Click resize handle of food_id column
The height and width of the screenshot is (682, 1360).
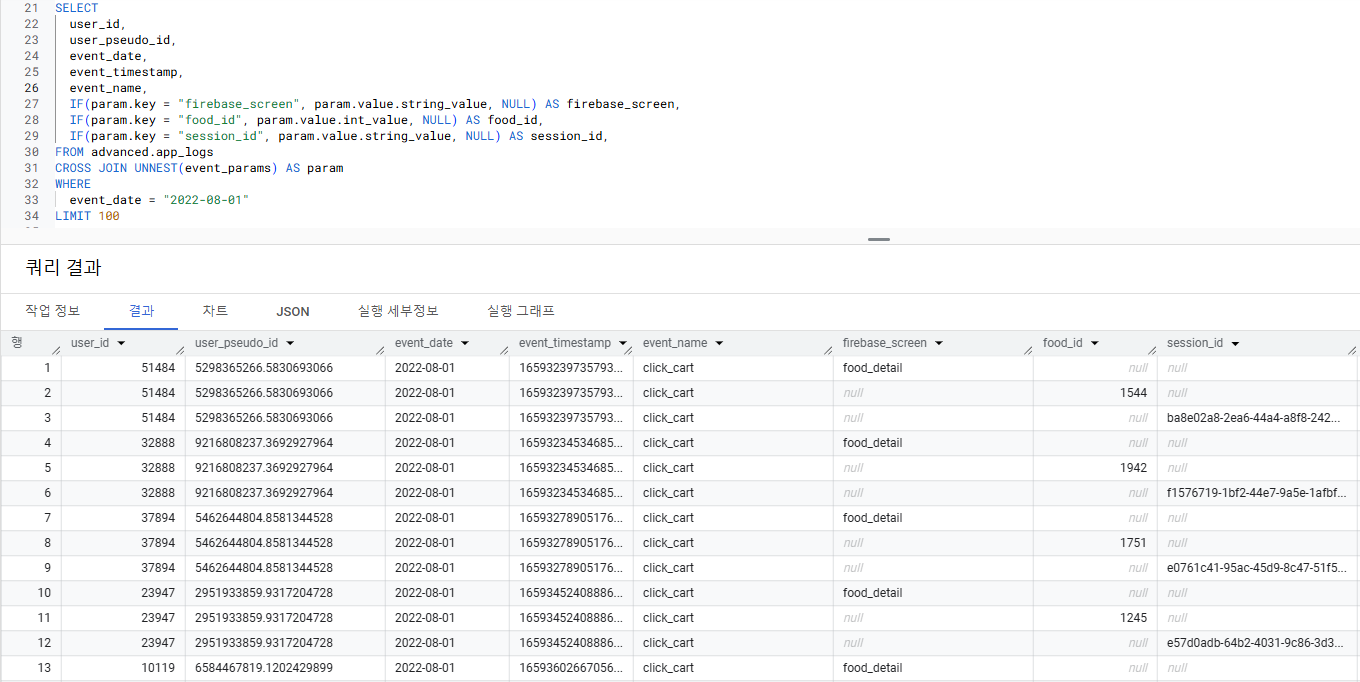coord(1152,350)
